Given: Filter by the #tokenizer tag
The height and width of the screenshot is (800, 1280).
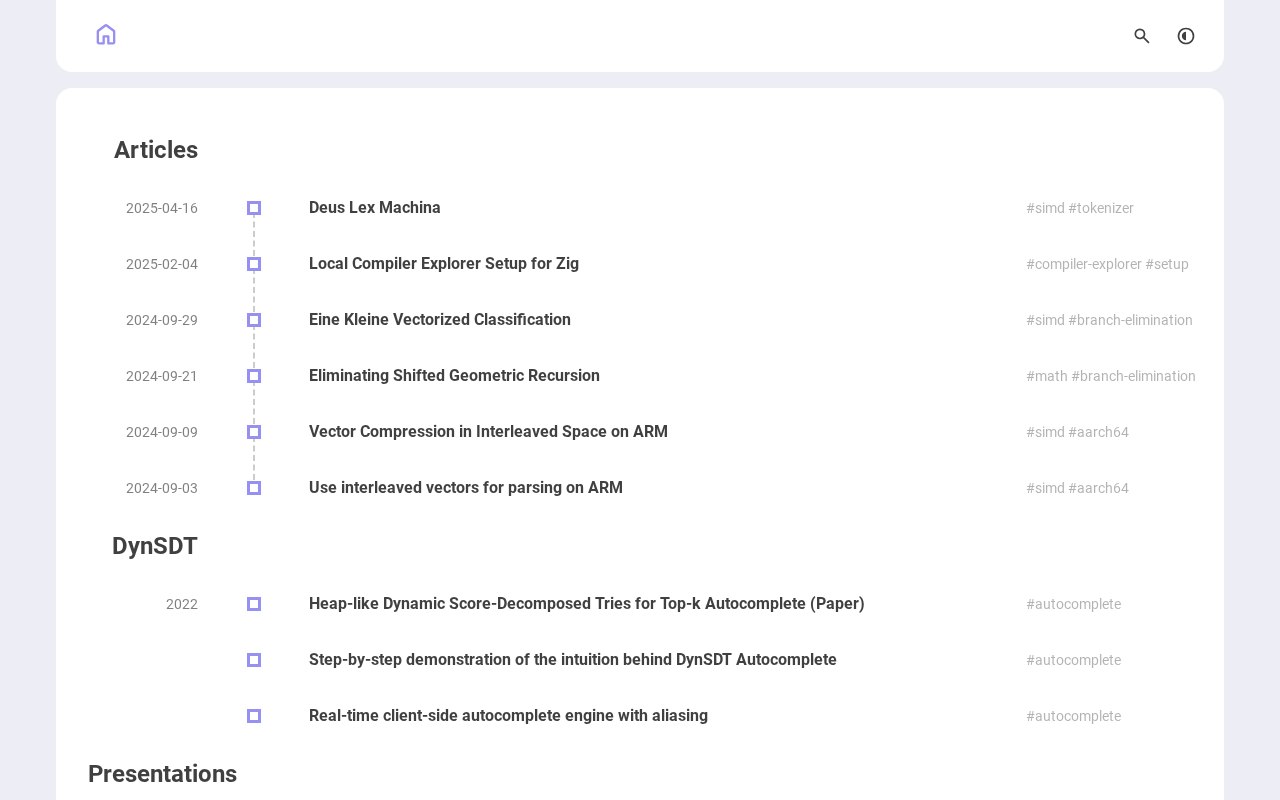Looking at the screenshot, I should tap(1101, 208).
